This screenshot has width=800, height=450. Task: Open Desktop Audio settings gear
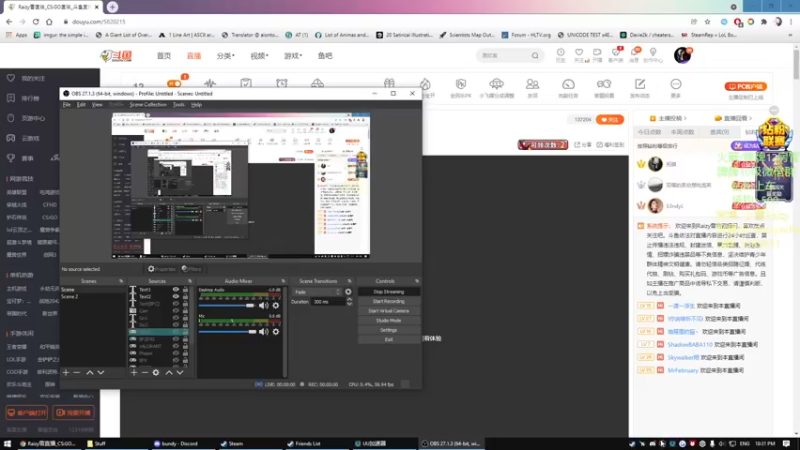click(x=276, y=306)
